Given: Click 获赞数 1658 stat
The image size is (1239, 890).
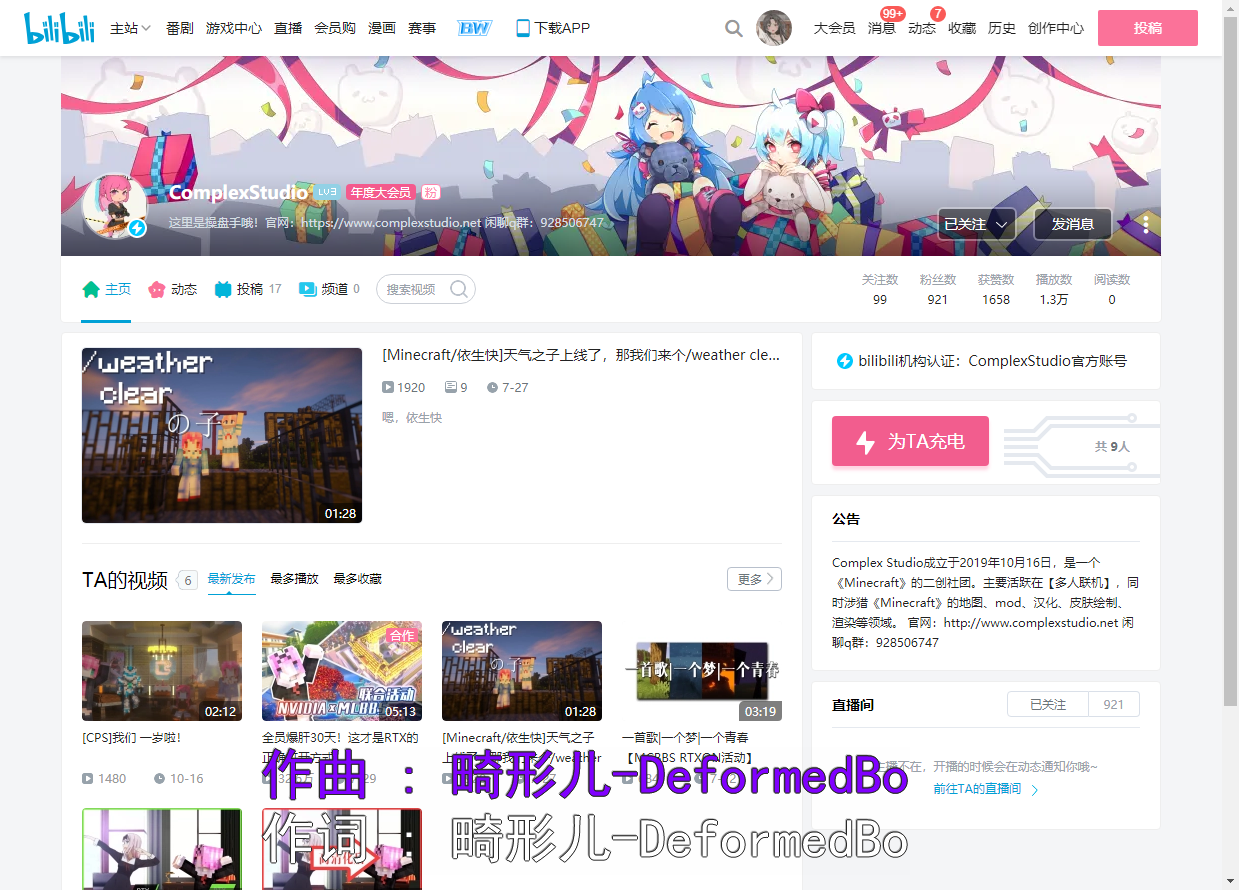Looking at the screenshot, I should [996, 289].
